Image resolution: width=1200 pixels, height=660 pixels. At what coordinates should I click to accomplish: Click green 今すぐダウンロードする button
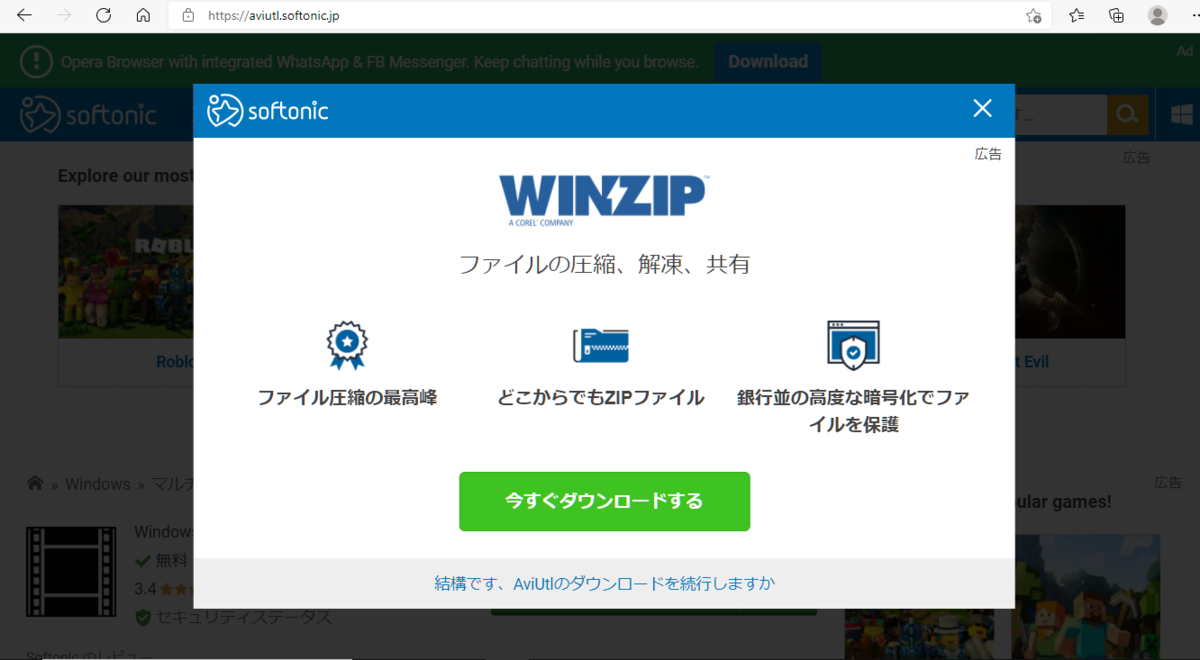click(604, 501)
